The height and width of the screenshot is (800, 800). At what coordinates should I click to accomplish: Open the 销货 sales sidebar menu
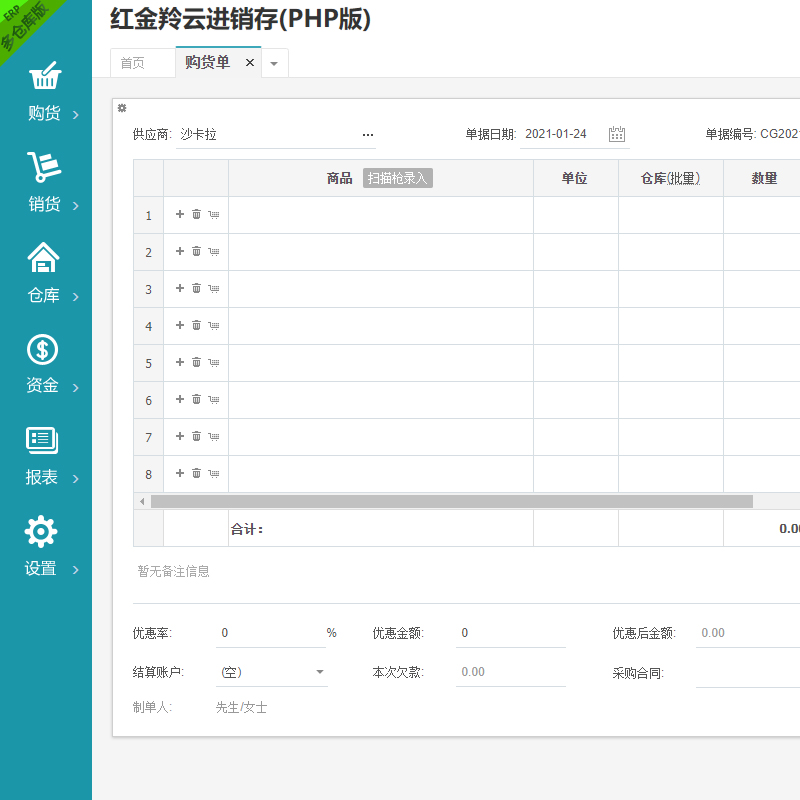click(x=45, y=184)
